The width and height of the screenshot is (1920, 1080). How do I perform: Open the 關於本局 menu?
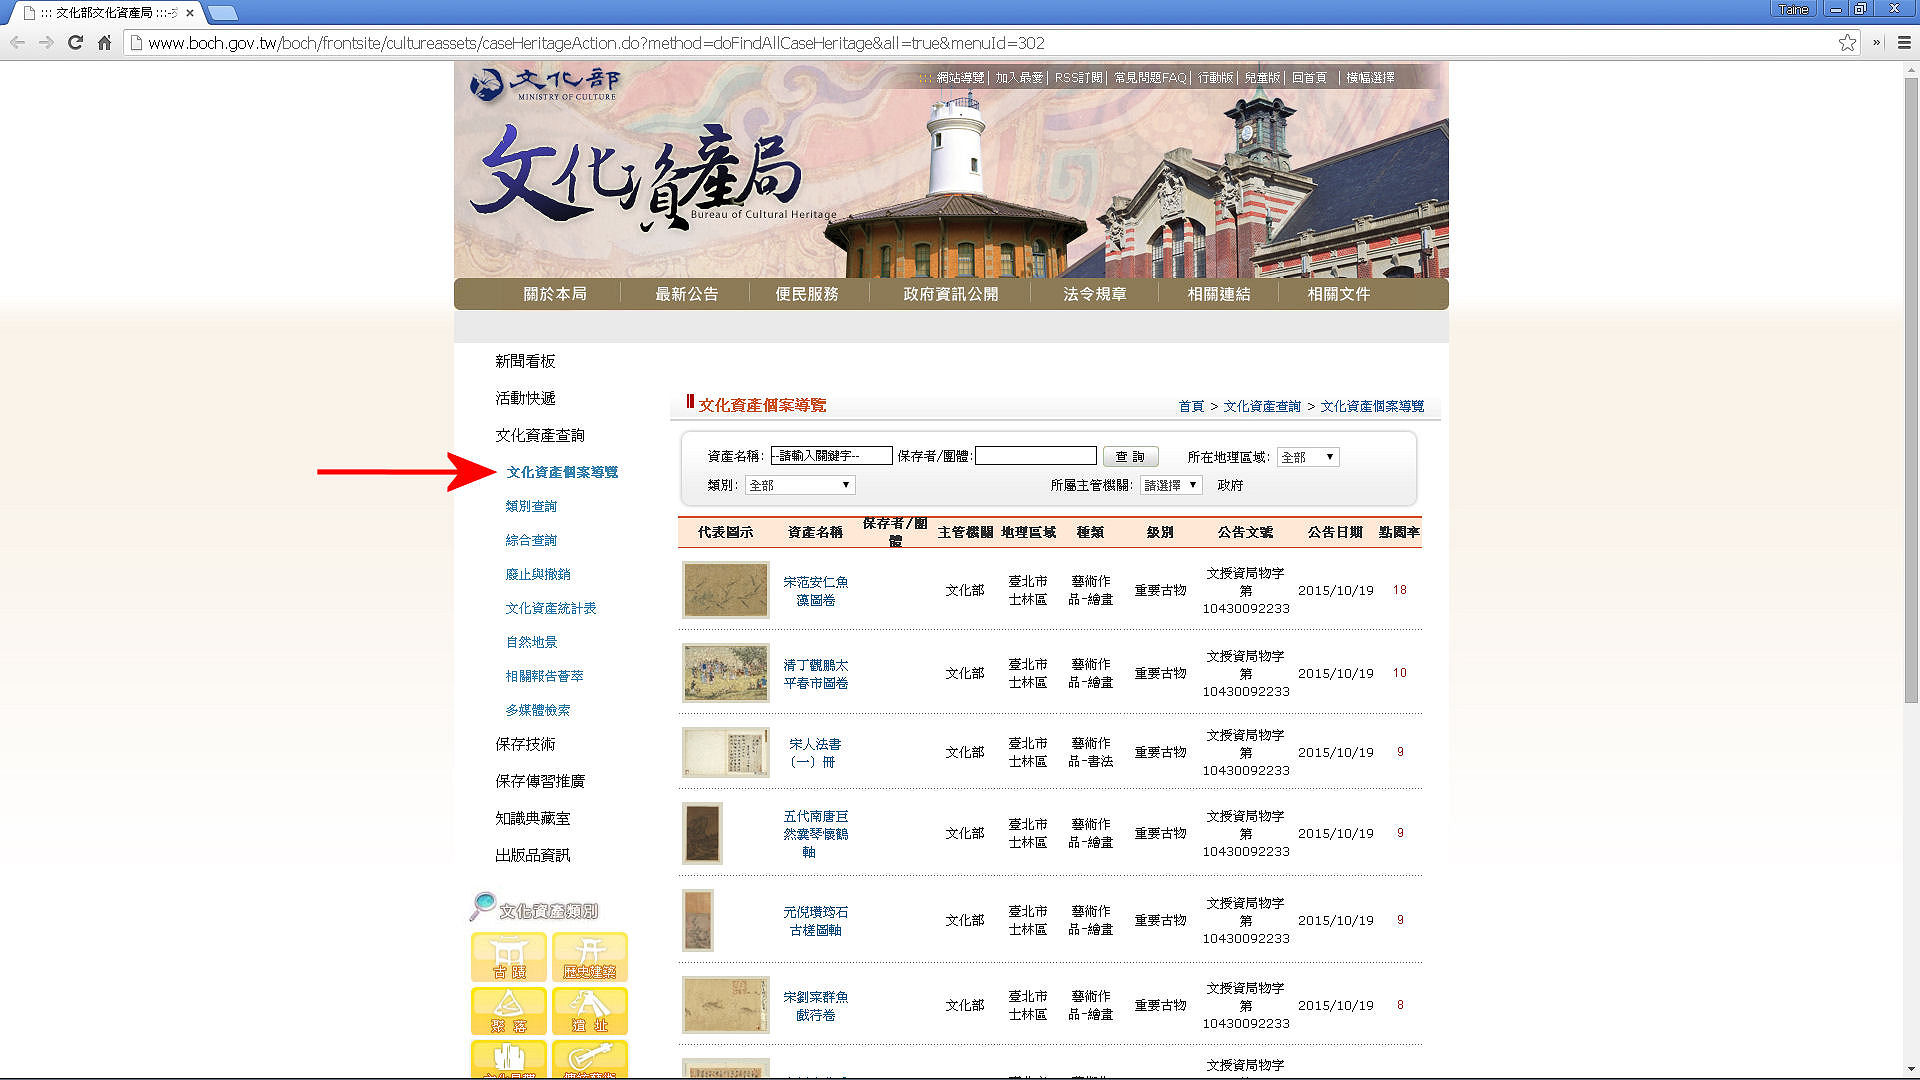pos(555,294)
